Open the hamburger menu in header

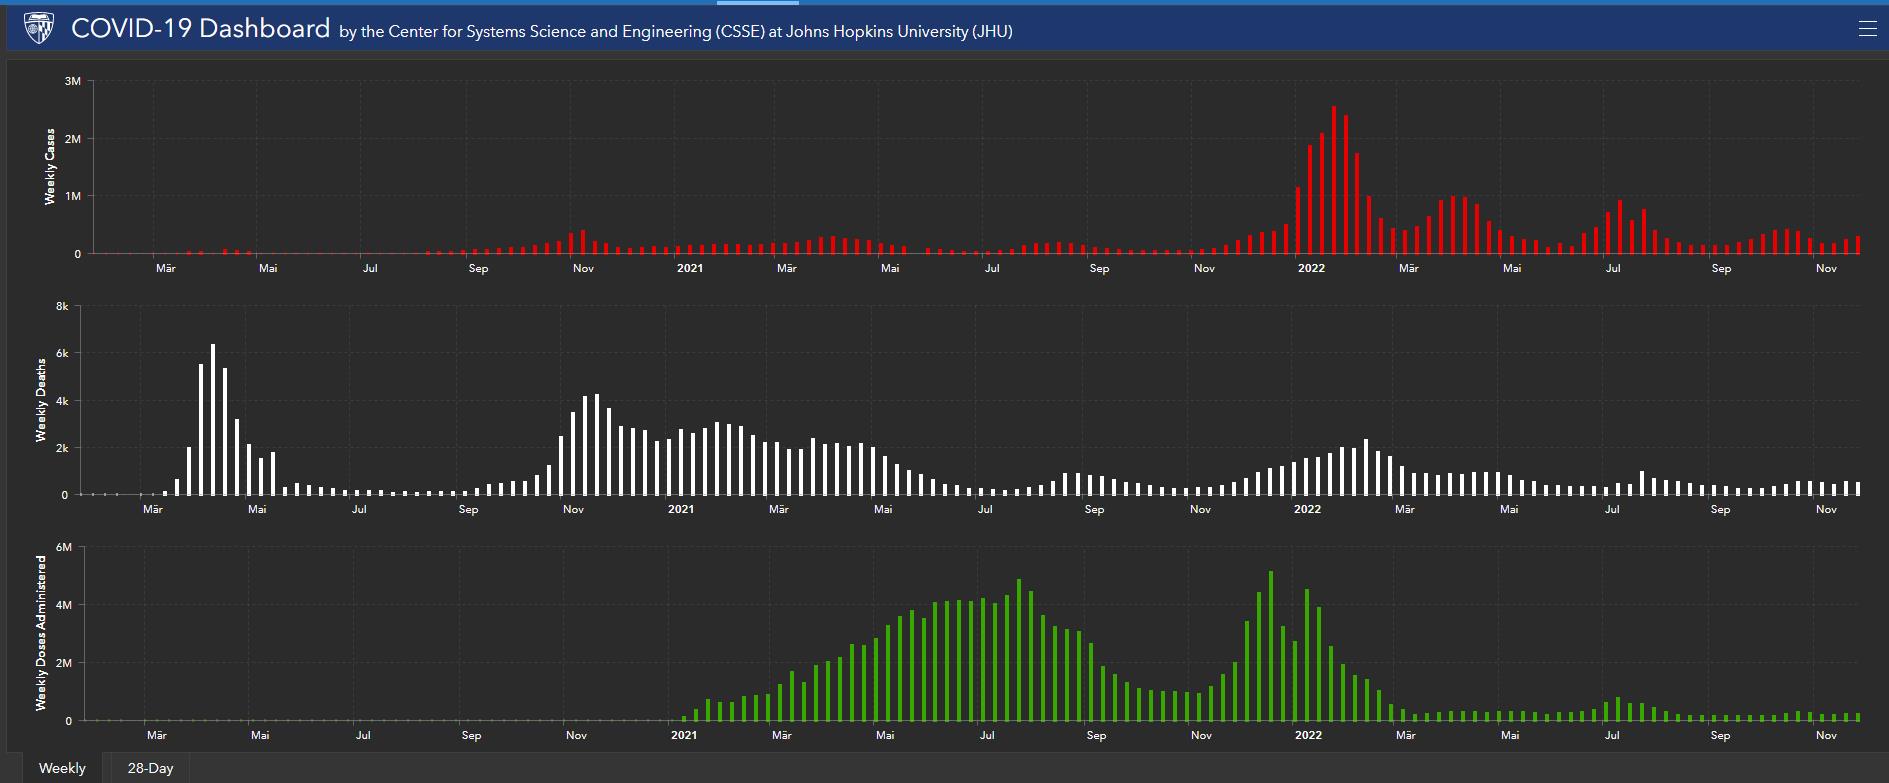tap(1867, 28)
